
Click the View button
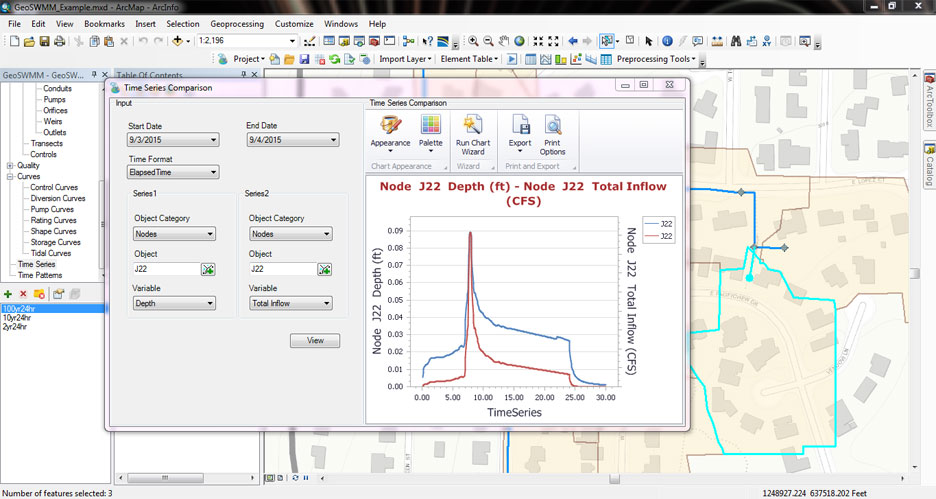pos(315,341)
